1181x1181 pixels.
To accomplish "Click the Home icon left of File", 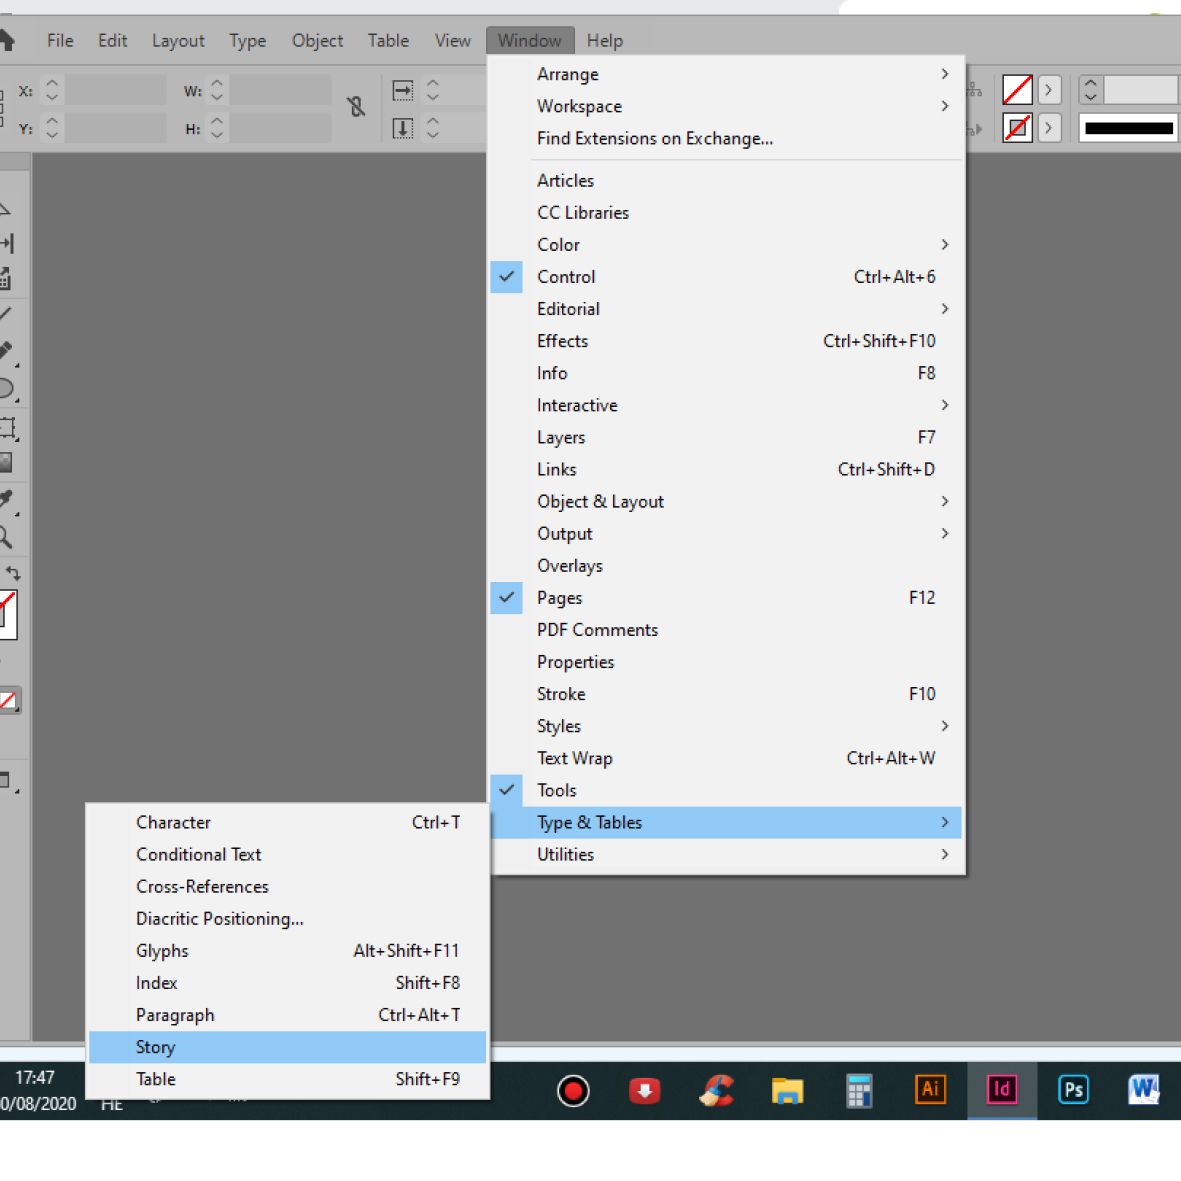I will point(6,40).
